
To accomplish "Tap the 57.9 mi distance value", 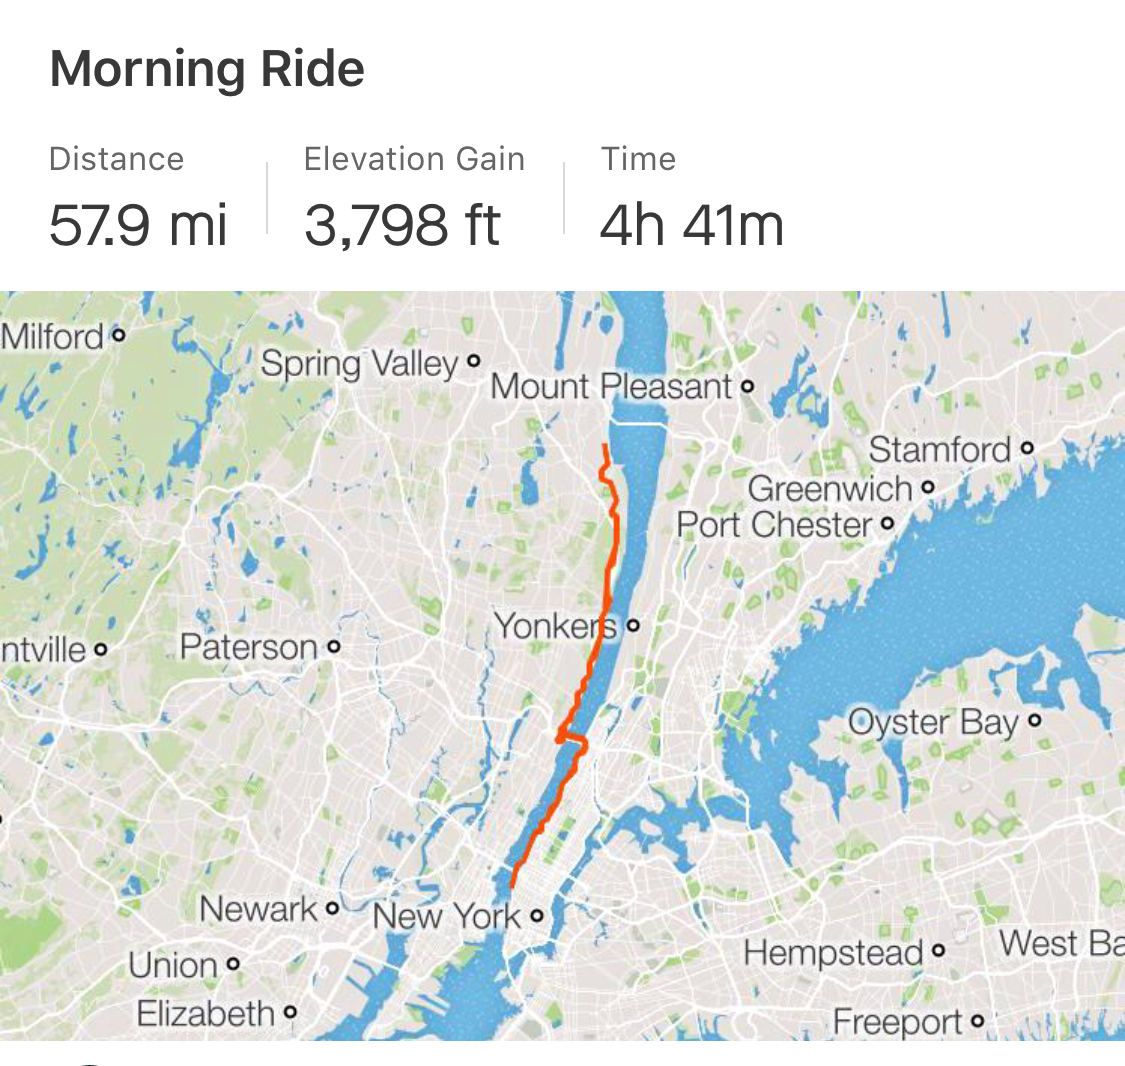I will [x=139, y=224].
